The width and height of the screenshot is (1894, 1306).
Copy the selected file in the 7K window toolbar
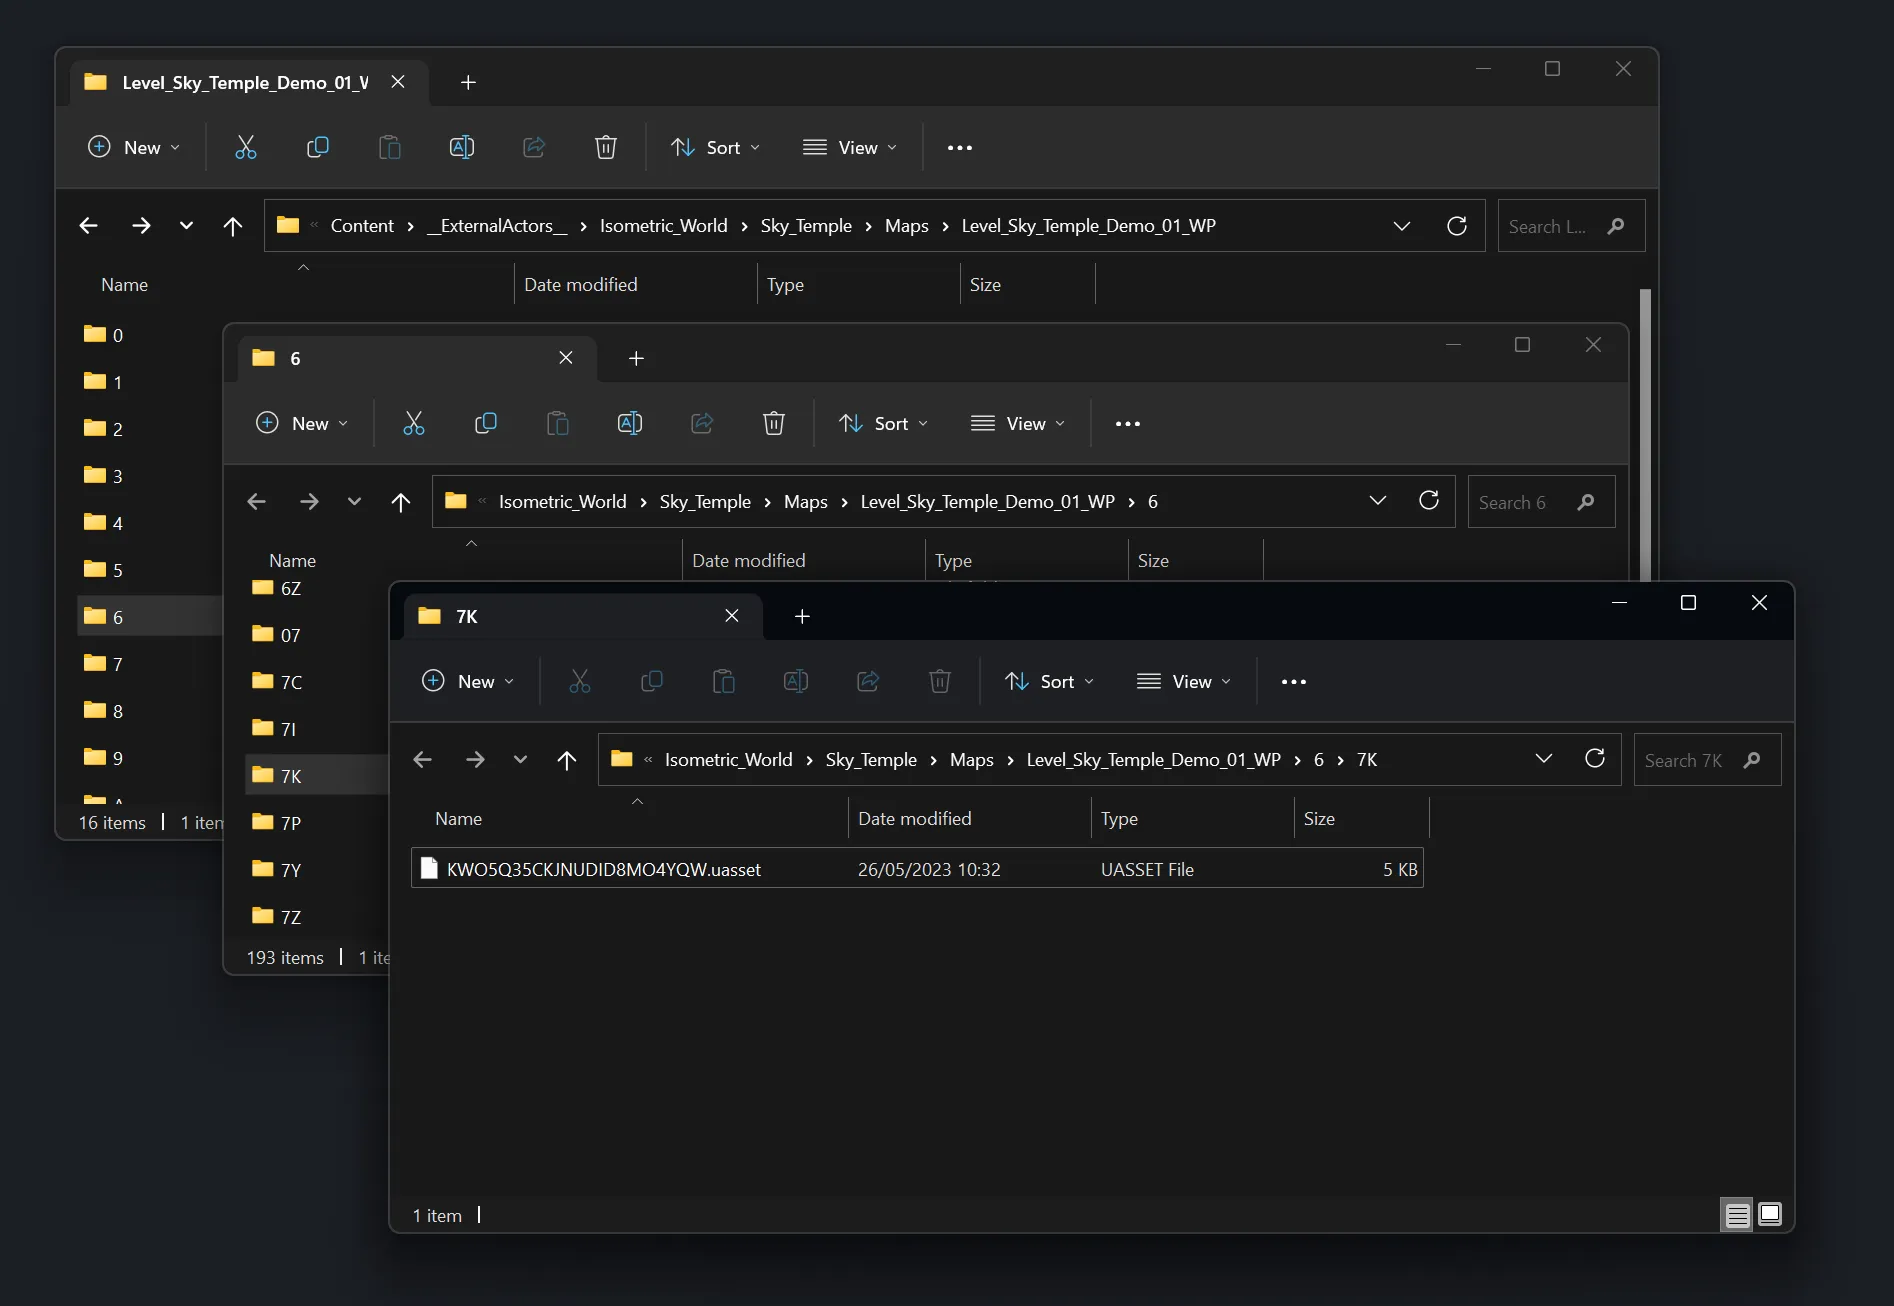651,681
